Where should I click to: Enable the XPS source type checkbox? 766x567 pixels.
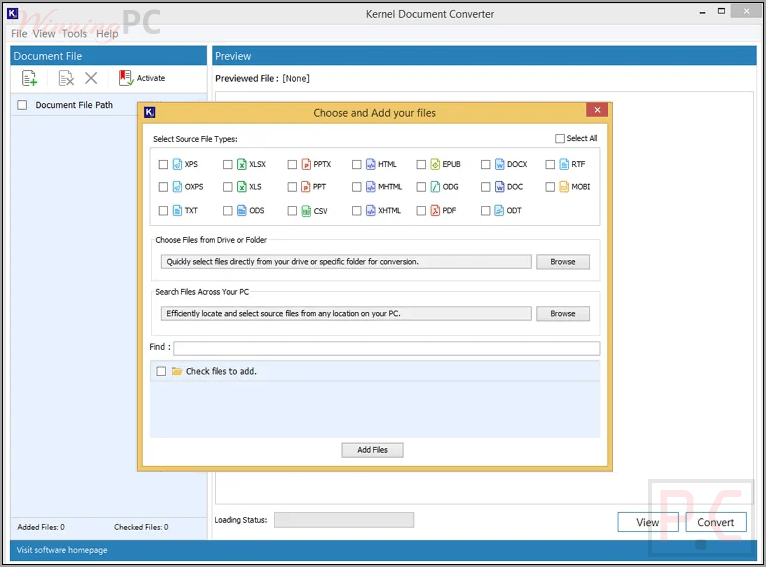(x=163, y=165)
